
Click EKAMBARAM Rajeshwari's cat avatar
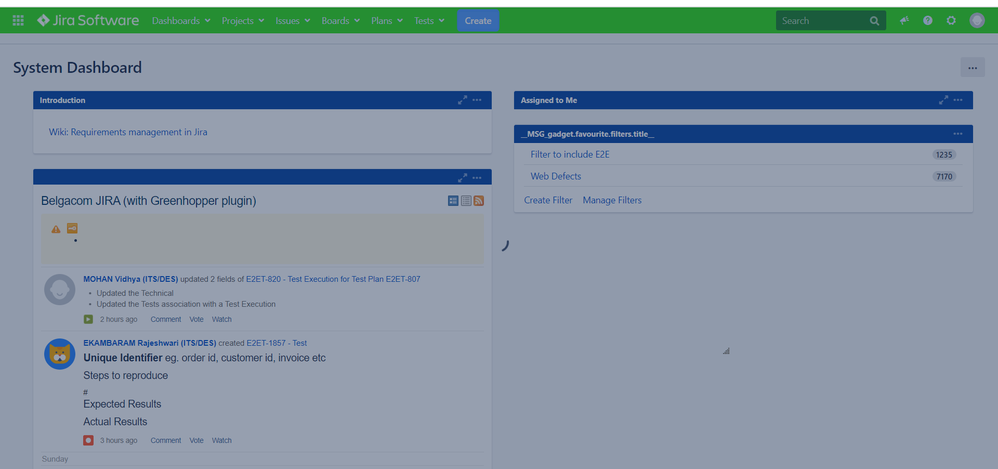(x=60, y=354)
